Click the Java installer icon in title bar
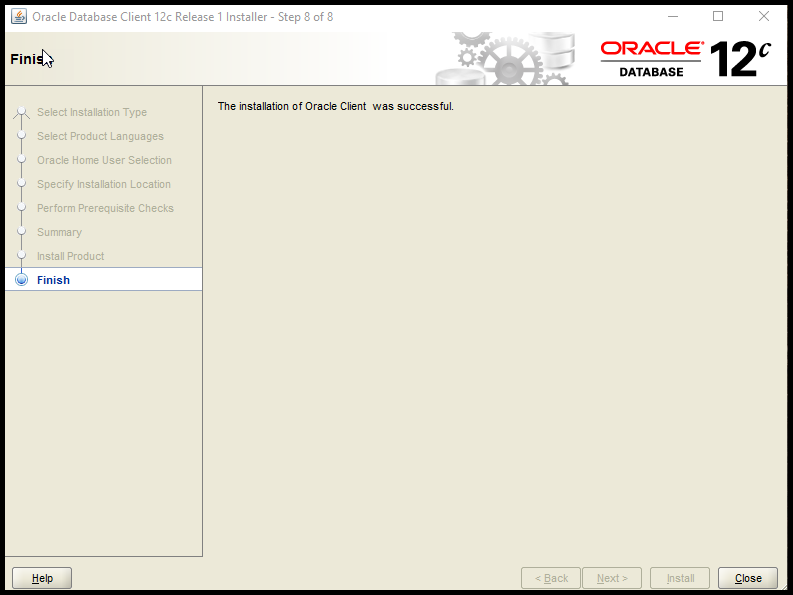Screen dimensions: 793x595 [19, 16]
